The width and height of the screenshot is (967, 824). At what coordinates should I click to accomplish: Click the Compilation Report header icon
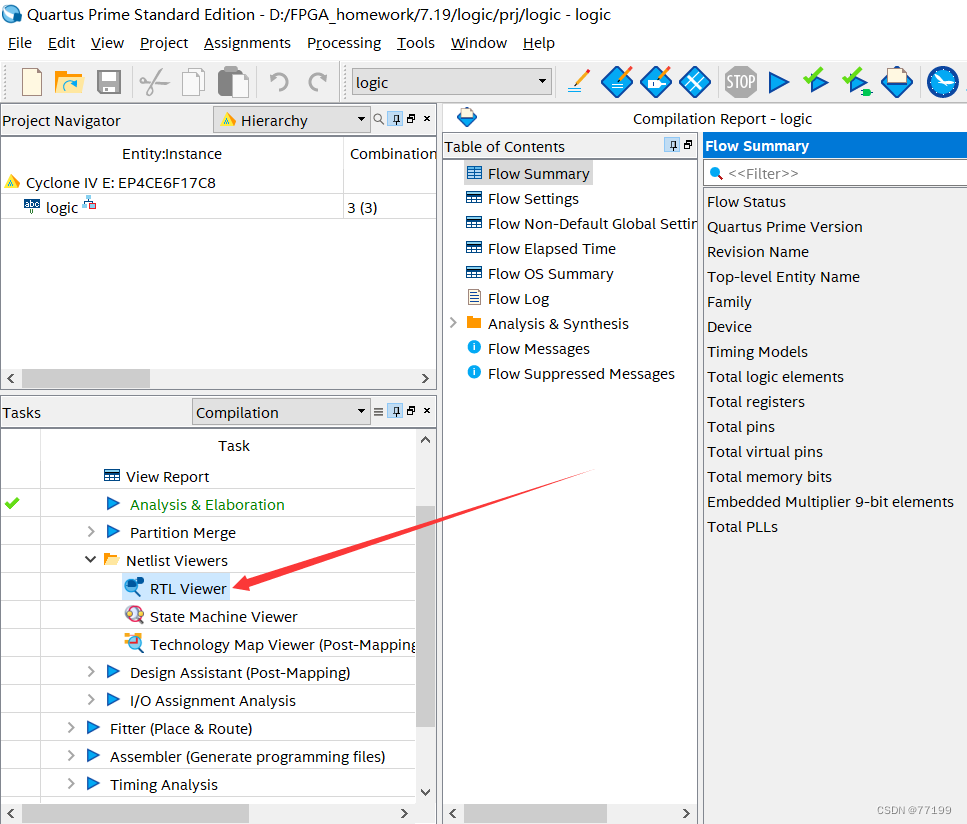point(467,117)
